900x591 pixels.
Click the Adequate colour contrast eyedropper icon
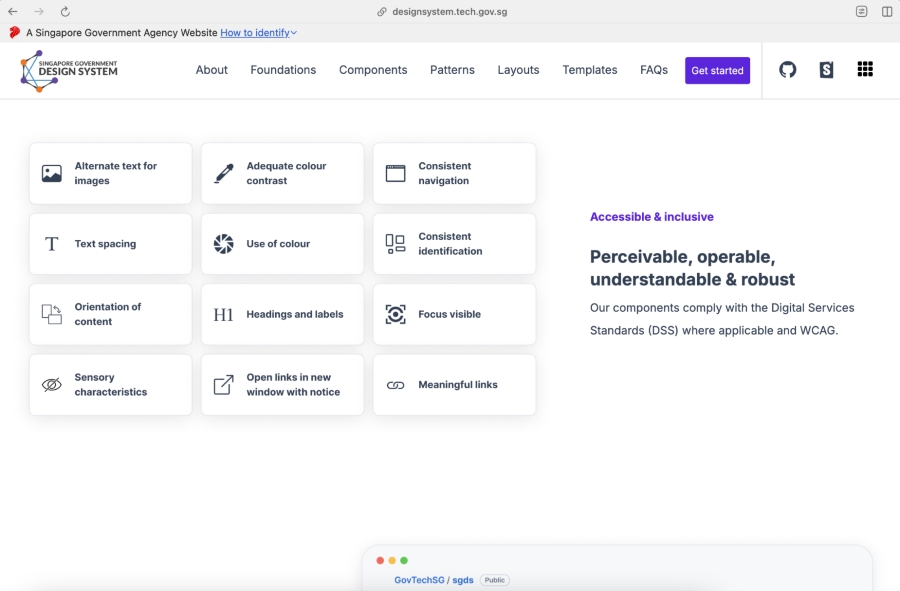pos(224,174)
